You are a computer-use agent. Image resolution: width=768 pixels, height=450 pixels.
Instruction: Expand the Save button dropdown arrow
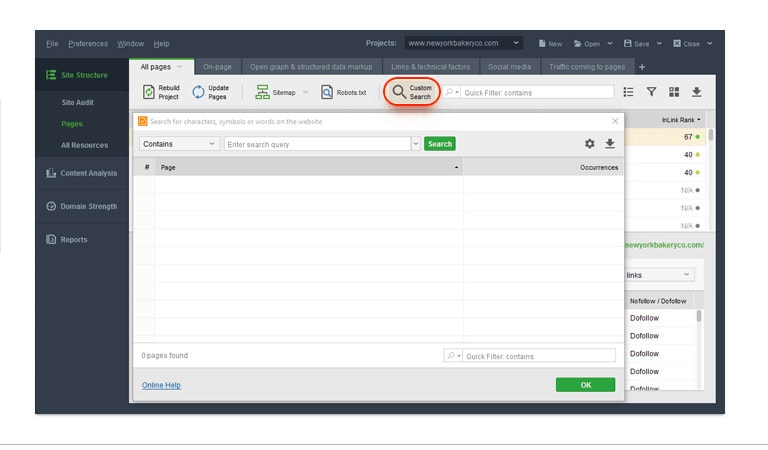[659, 44]
